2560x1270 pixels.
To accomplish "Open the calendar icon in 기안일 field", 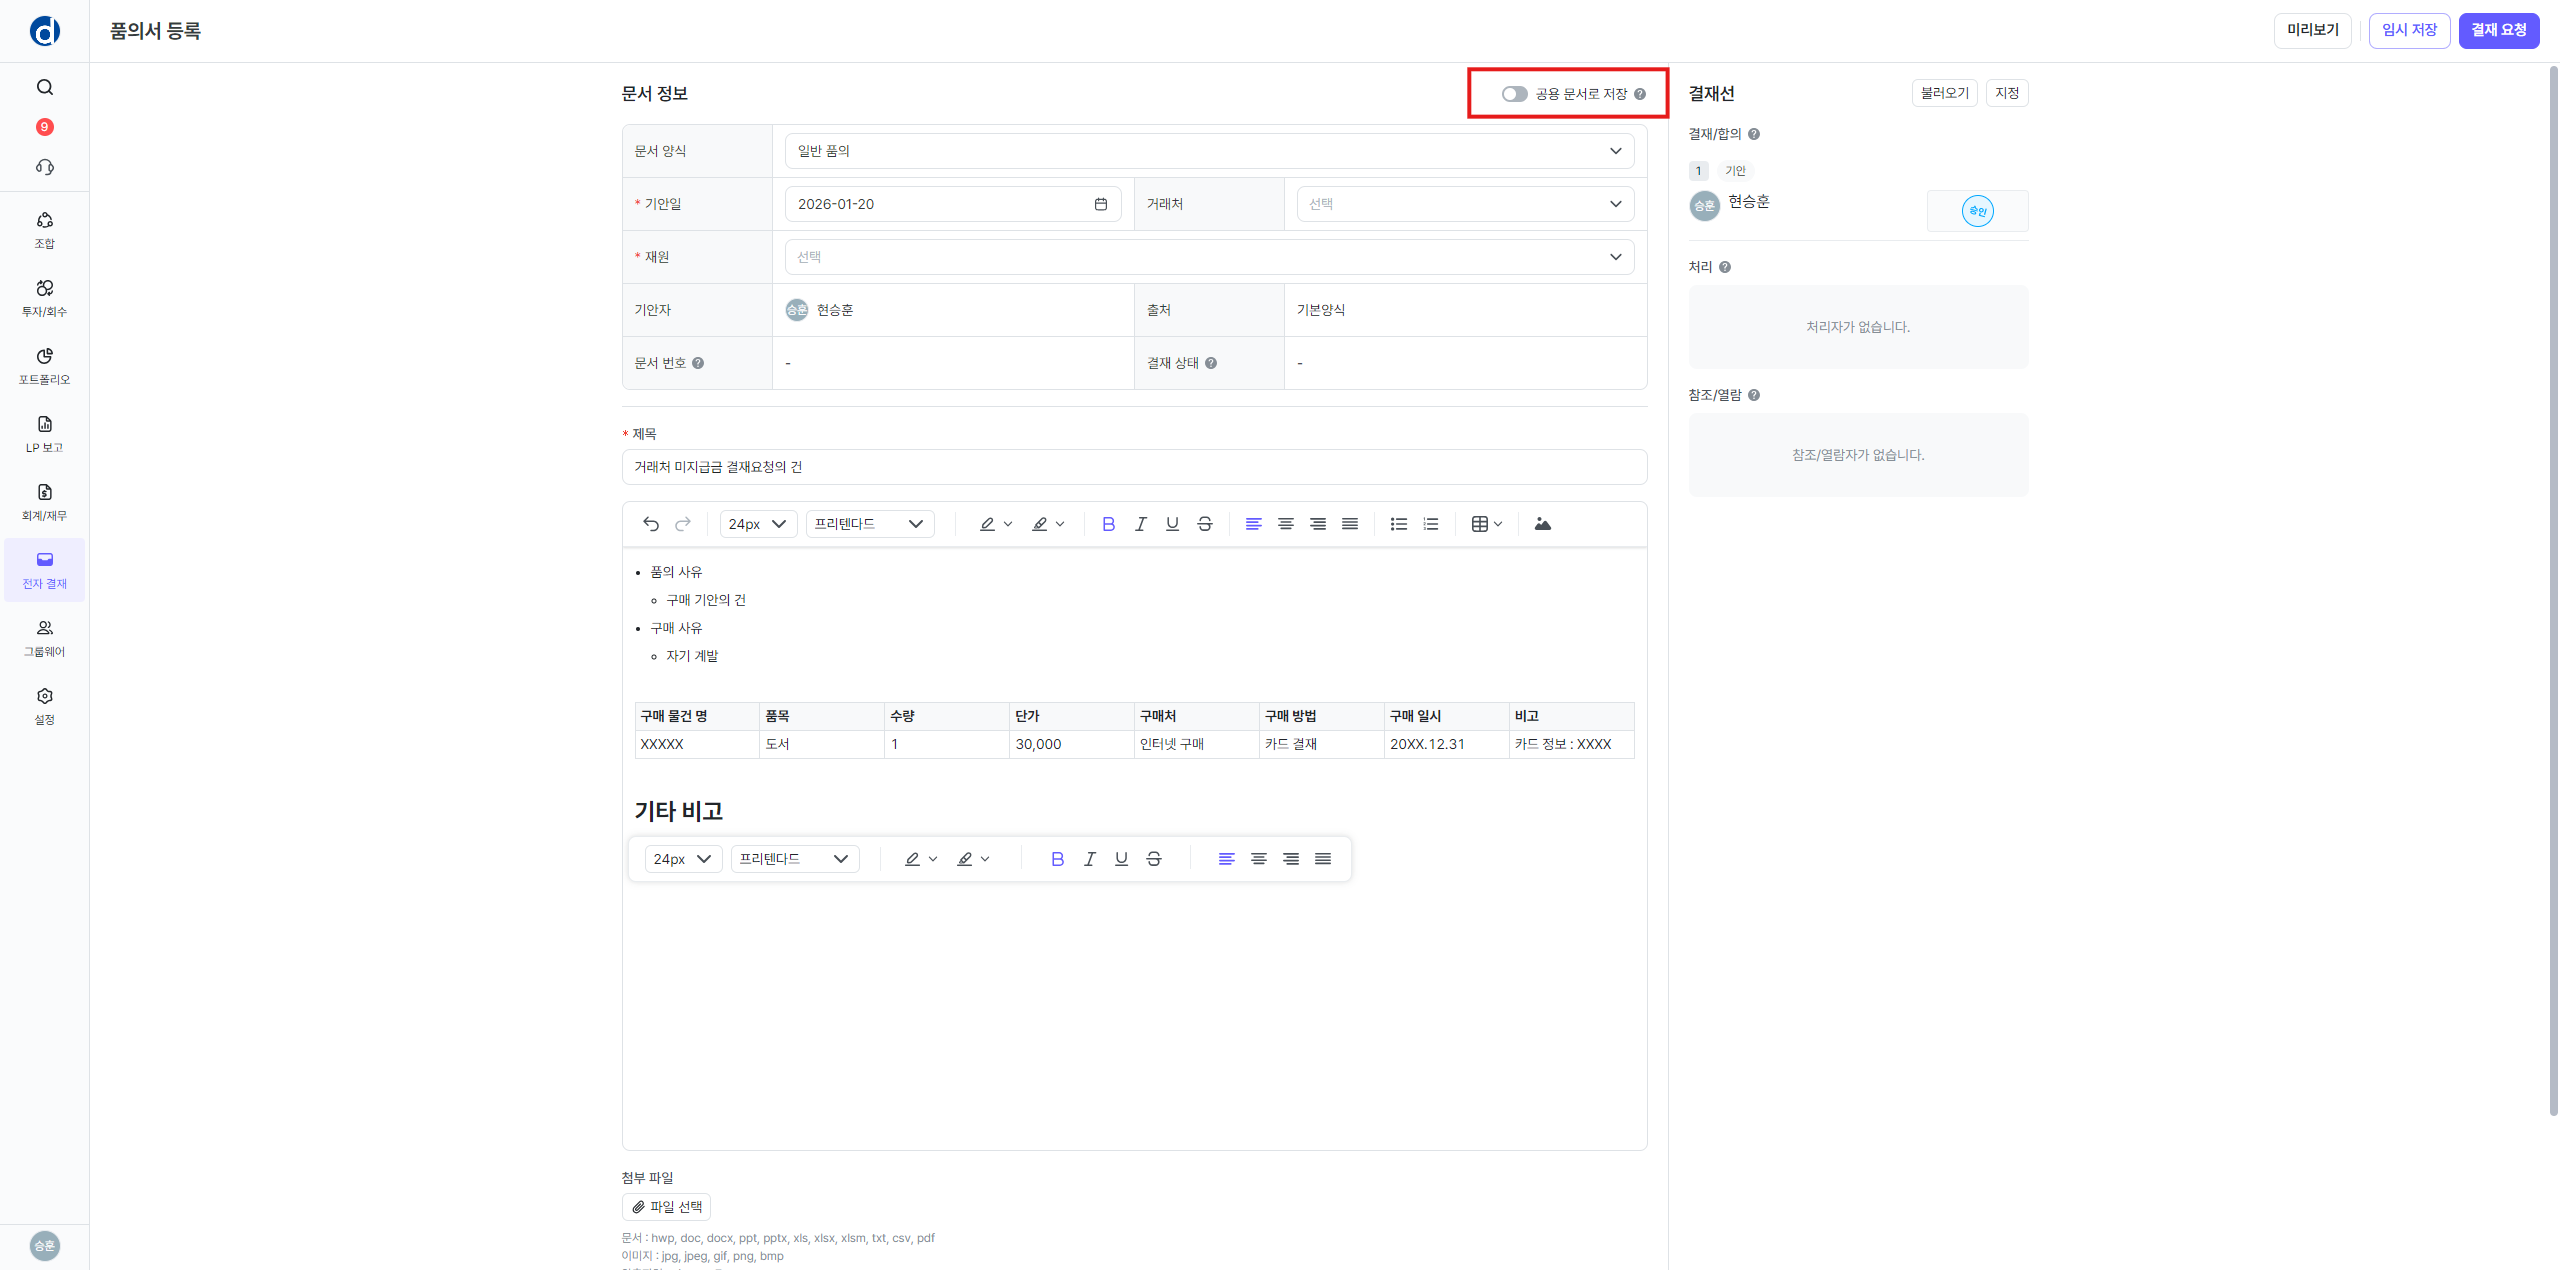I will tap(1101, 204).
